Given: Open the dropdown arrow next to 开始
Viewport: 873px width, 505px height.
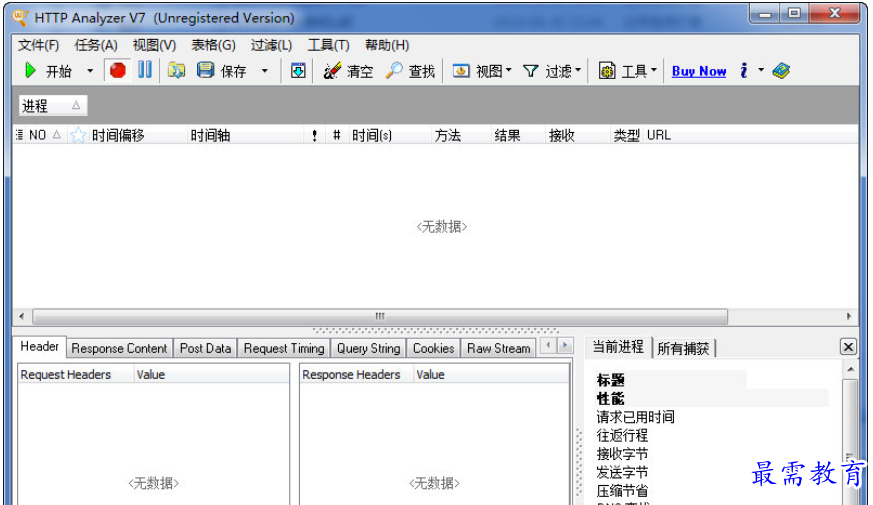Looking at the screenshot, I should [90, 71].
